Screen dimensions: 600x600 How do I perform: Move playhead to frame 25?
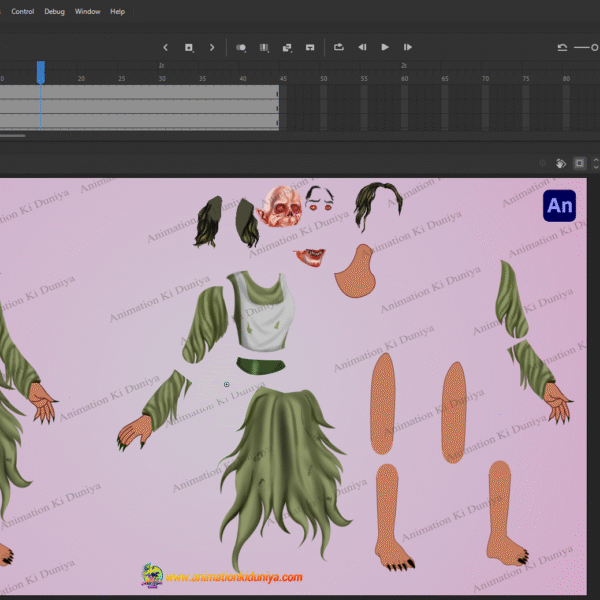[x=122, y=78]
